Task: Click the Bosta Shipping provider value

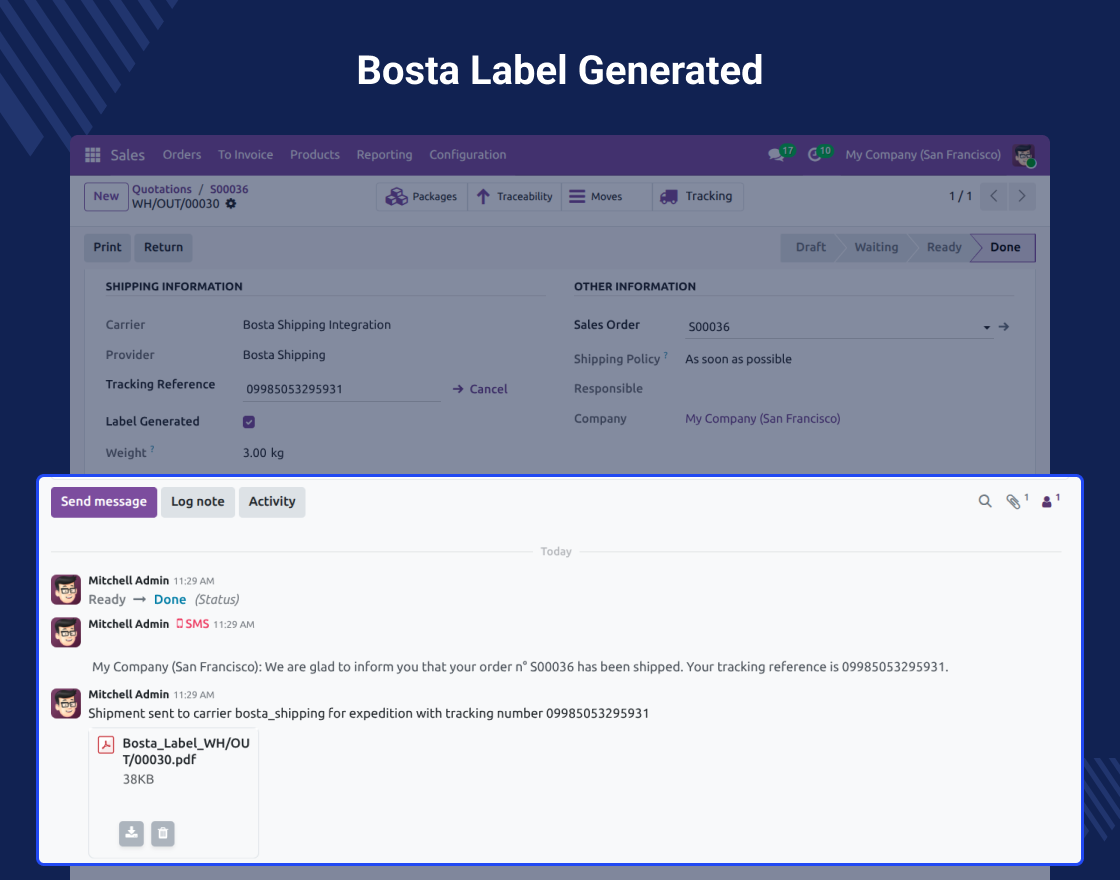Action: click(x=284, y=355)
